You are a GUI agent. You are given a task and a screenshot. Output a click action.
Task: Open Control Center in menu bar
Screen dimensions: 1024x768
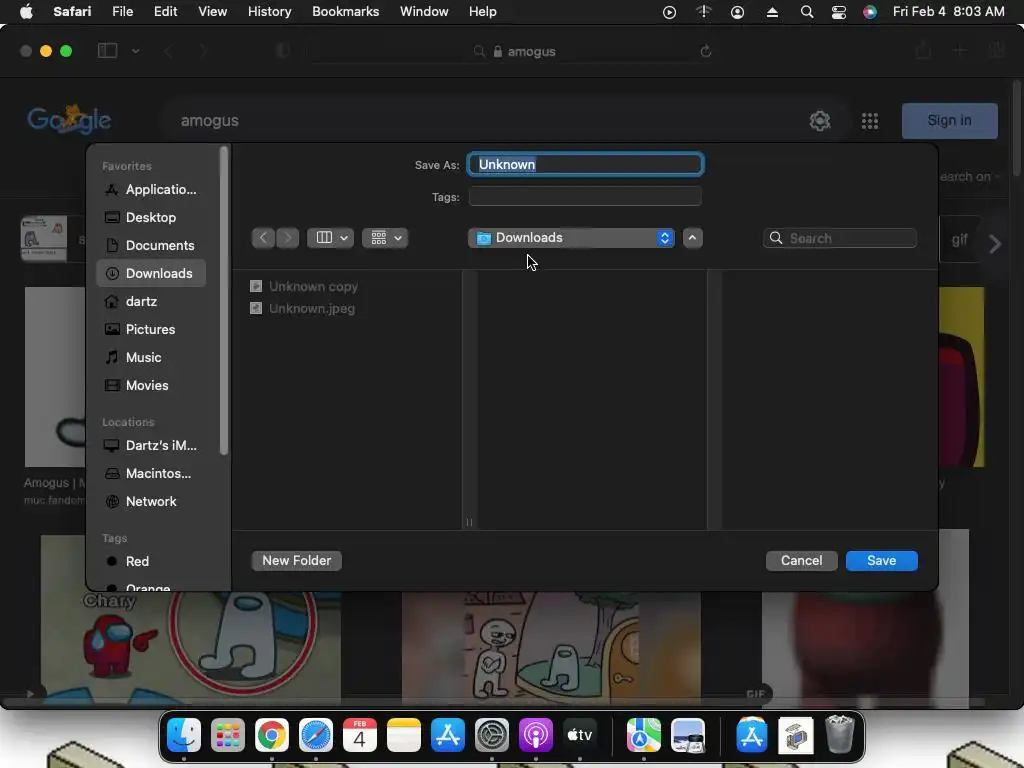pyautogui.click(x=839, y=12)
